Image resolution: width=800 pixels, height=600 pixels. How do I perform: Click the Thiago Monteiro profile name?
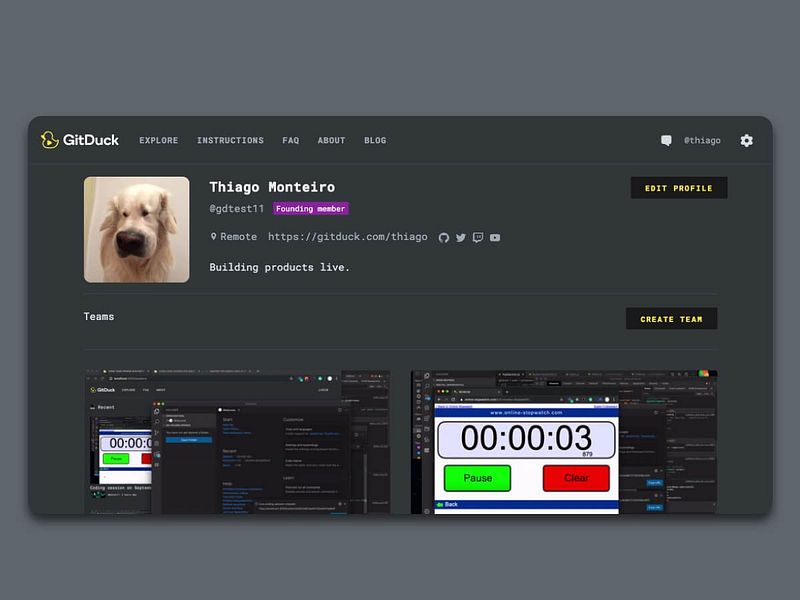[x=272, y=187]
